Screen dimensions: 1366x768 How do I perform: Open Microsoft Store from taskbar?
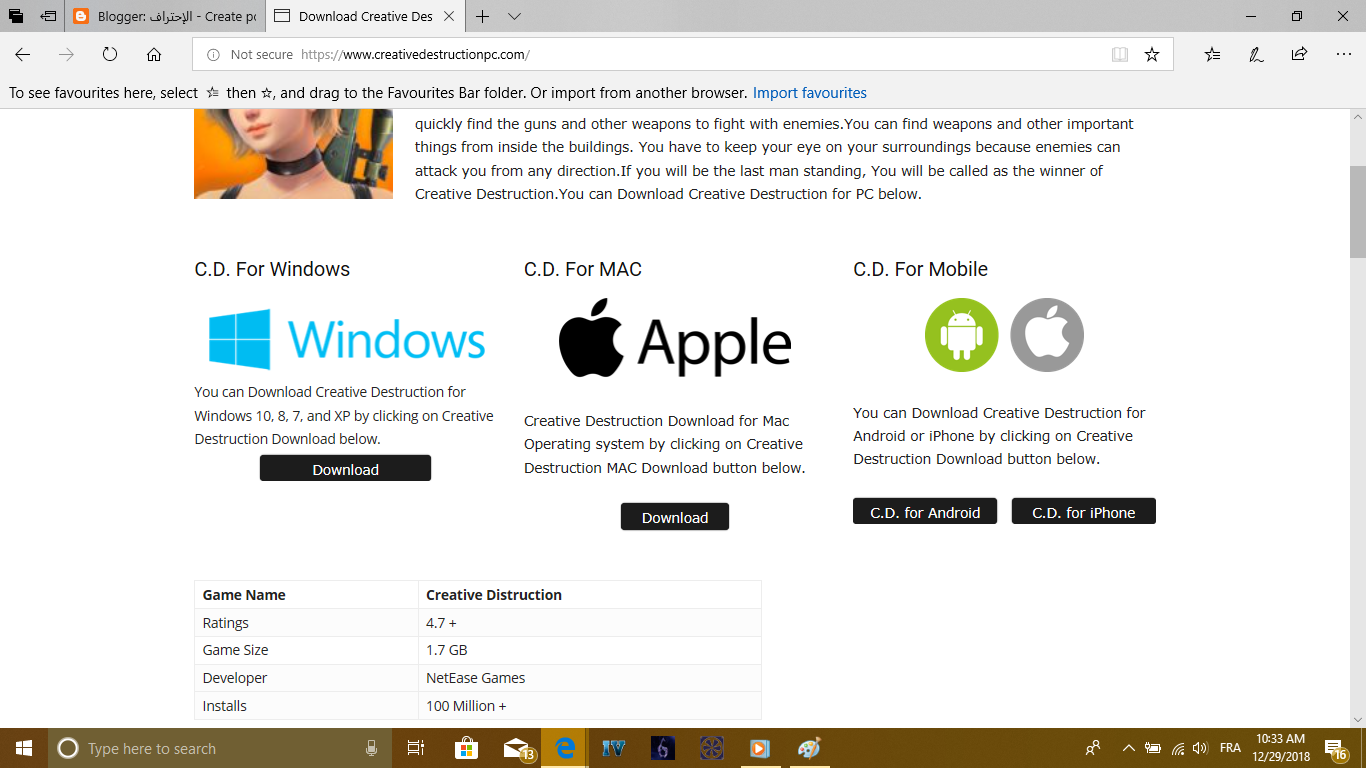(466, 748)
